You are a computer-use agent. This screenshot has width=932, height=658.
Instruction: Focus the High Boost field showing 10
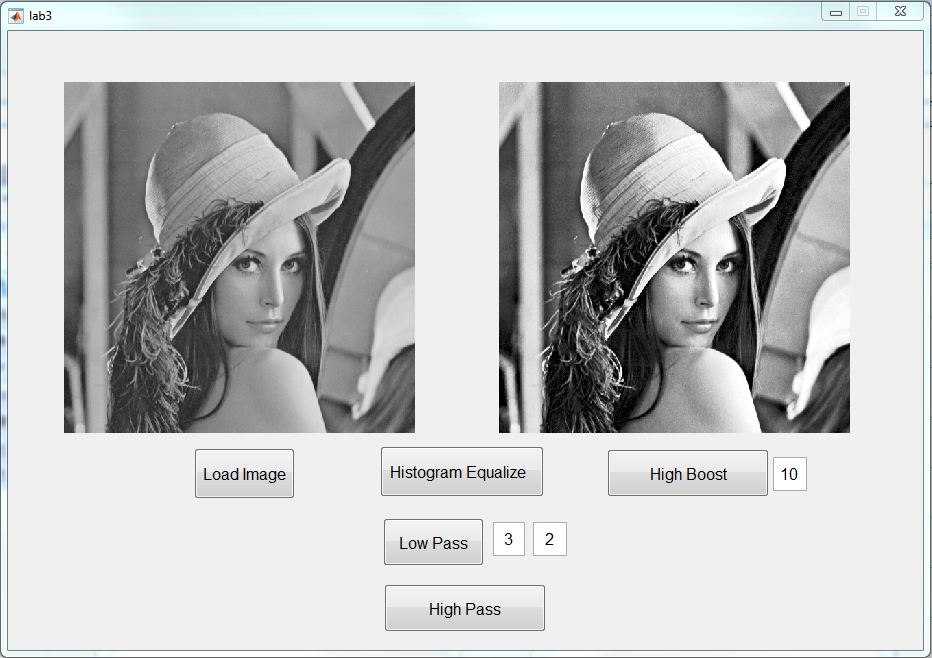point(789,474)
